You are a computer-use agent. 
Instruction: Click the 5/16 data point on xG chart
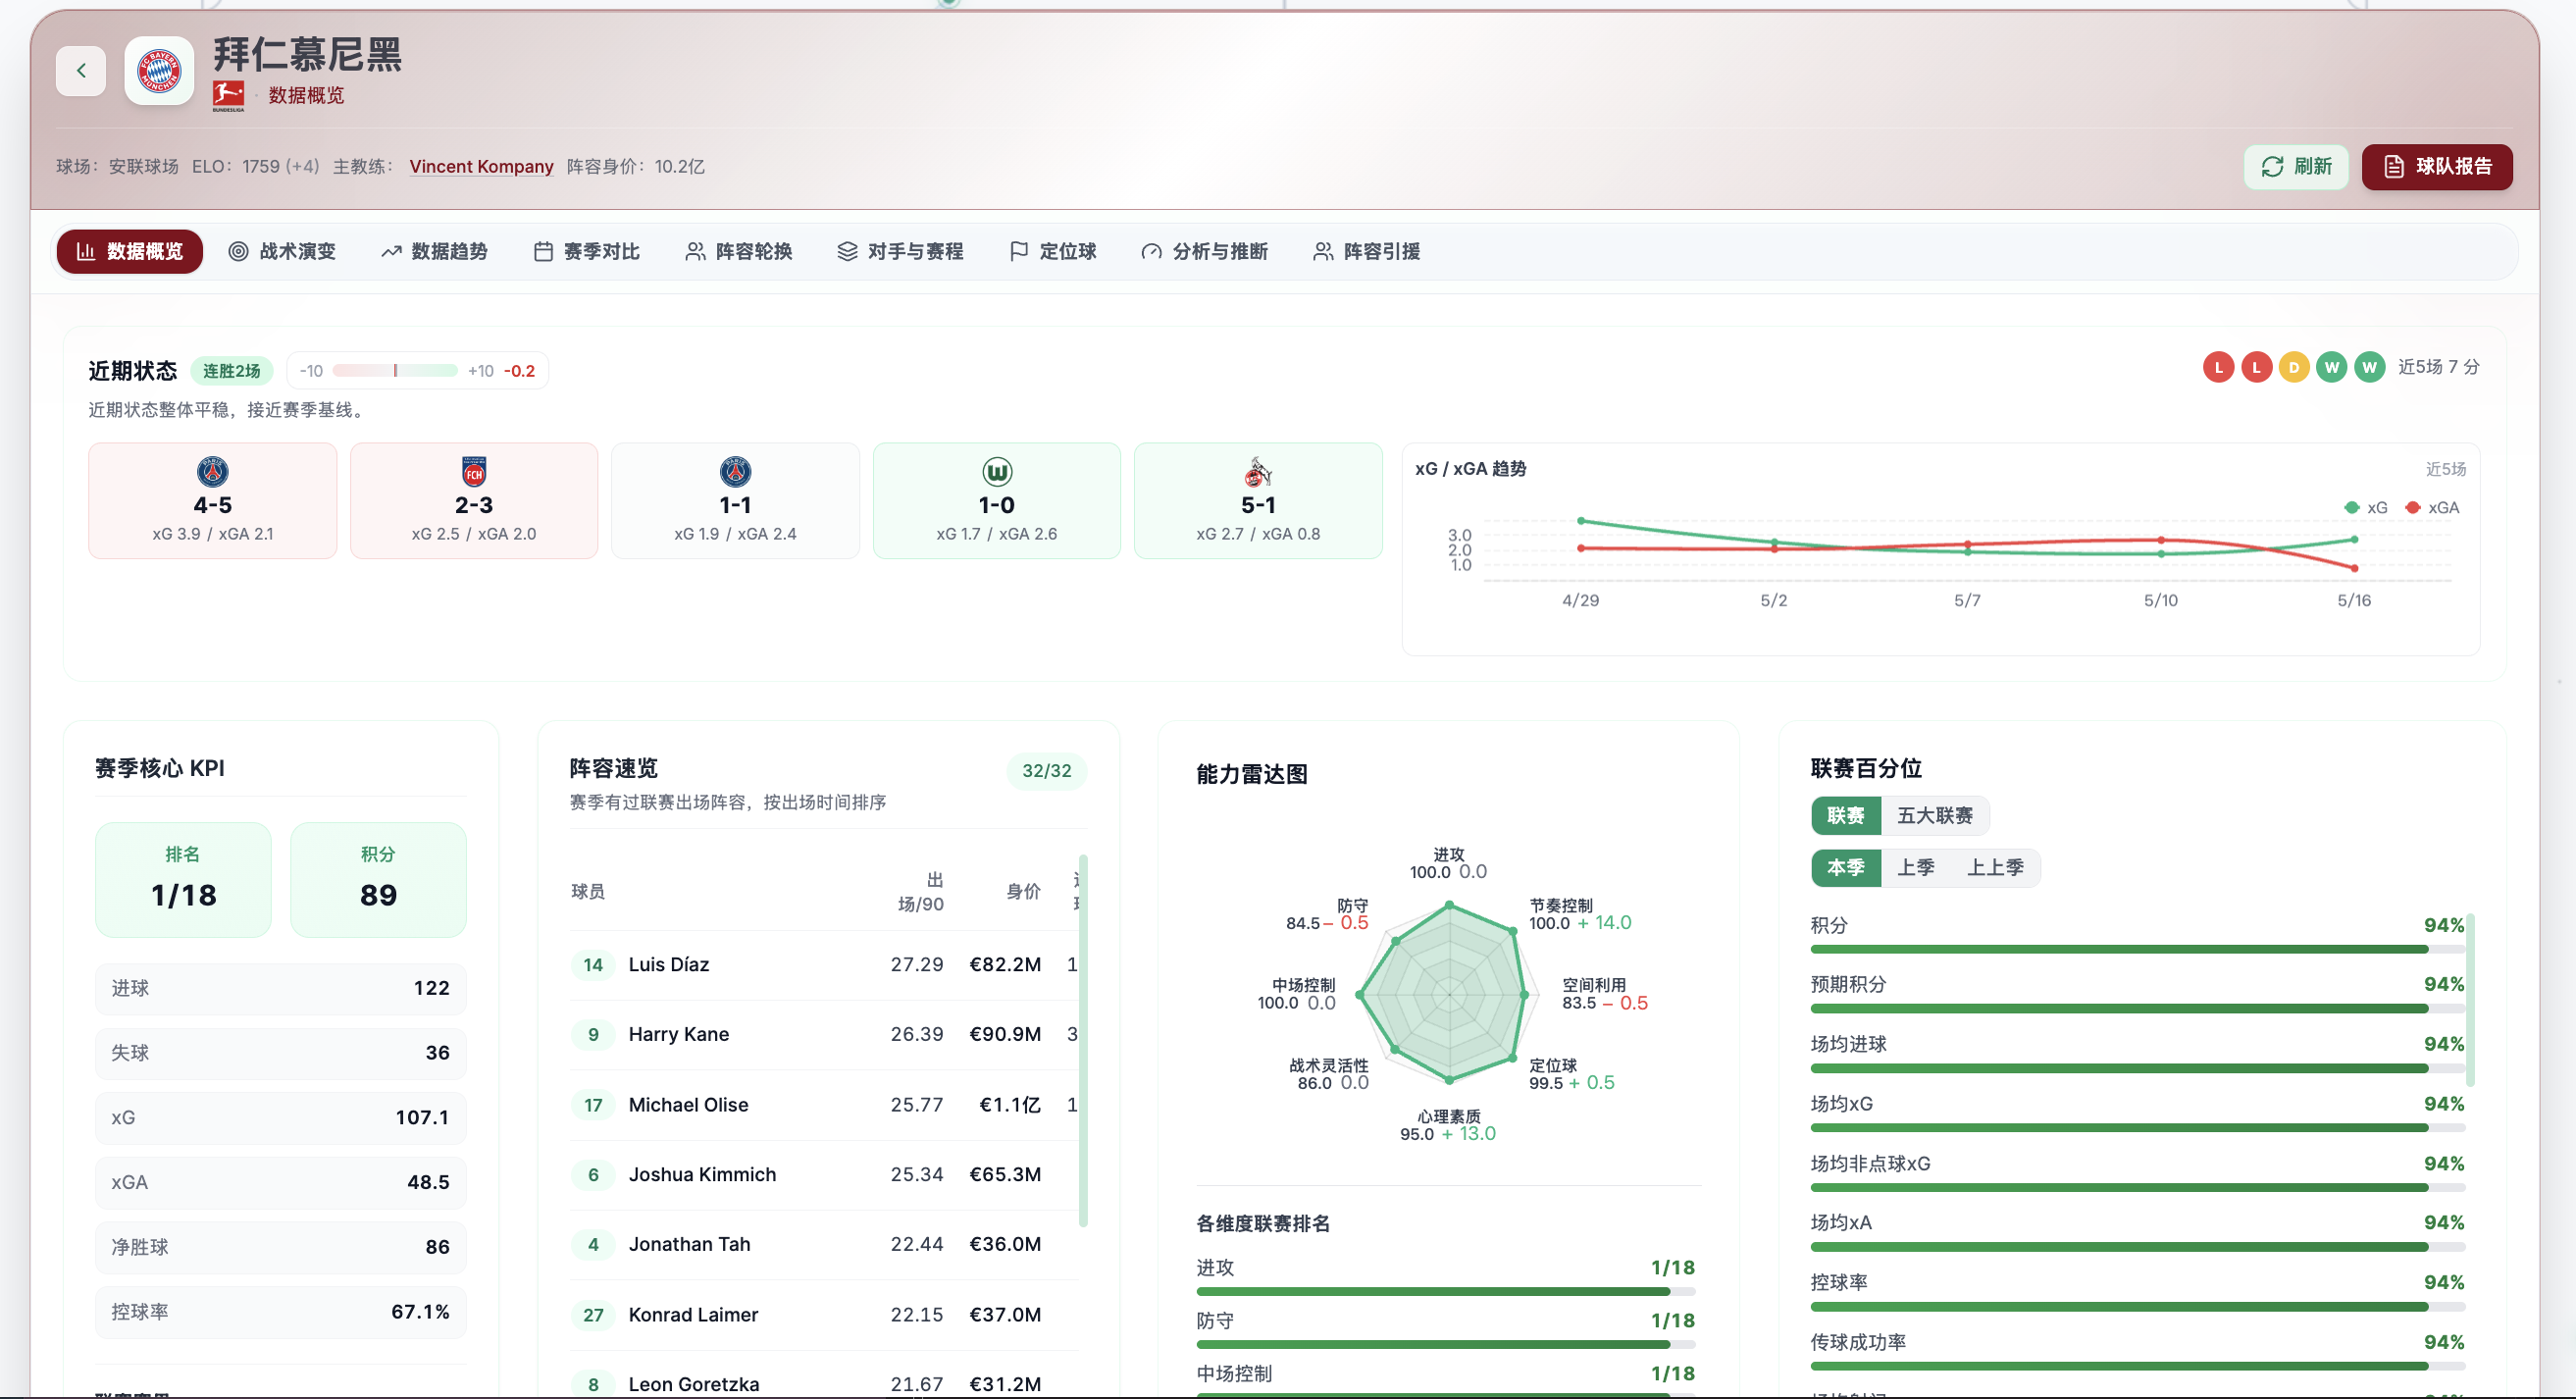point(2354,540)
